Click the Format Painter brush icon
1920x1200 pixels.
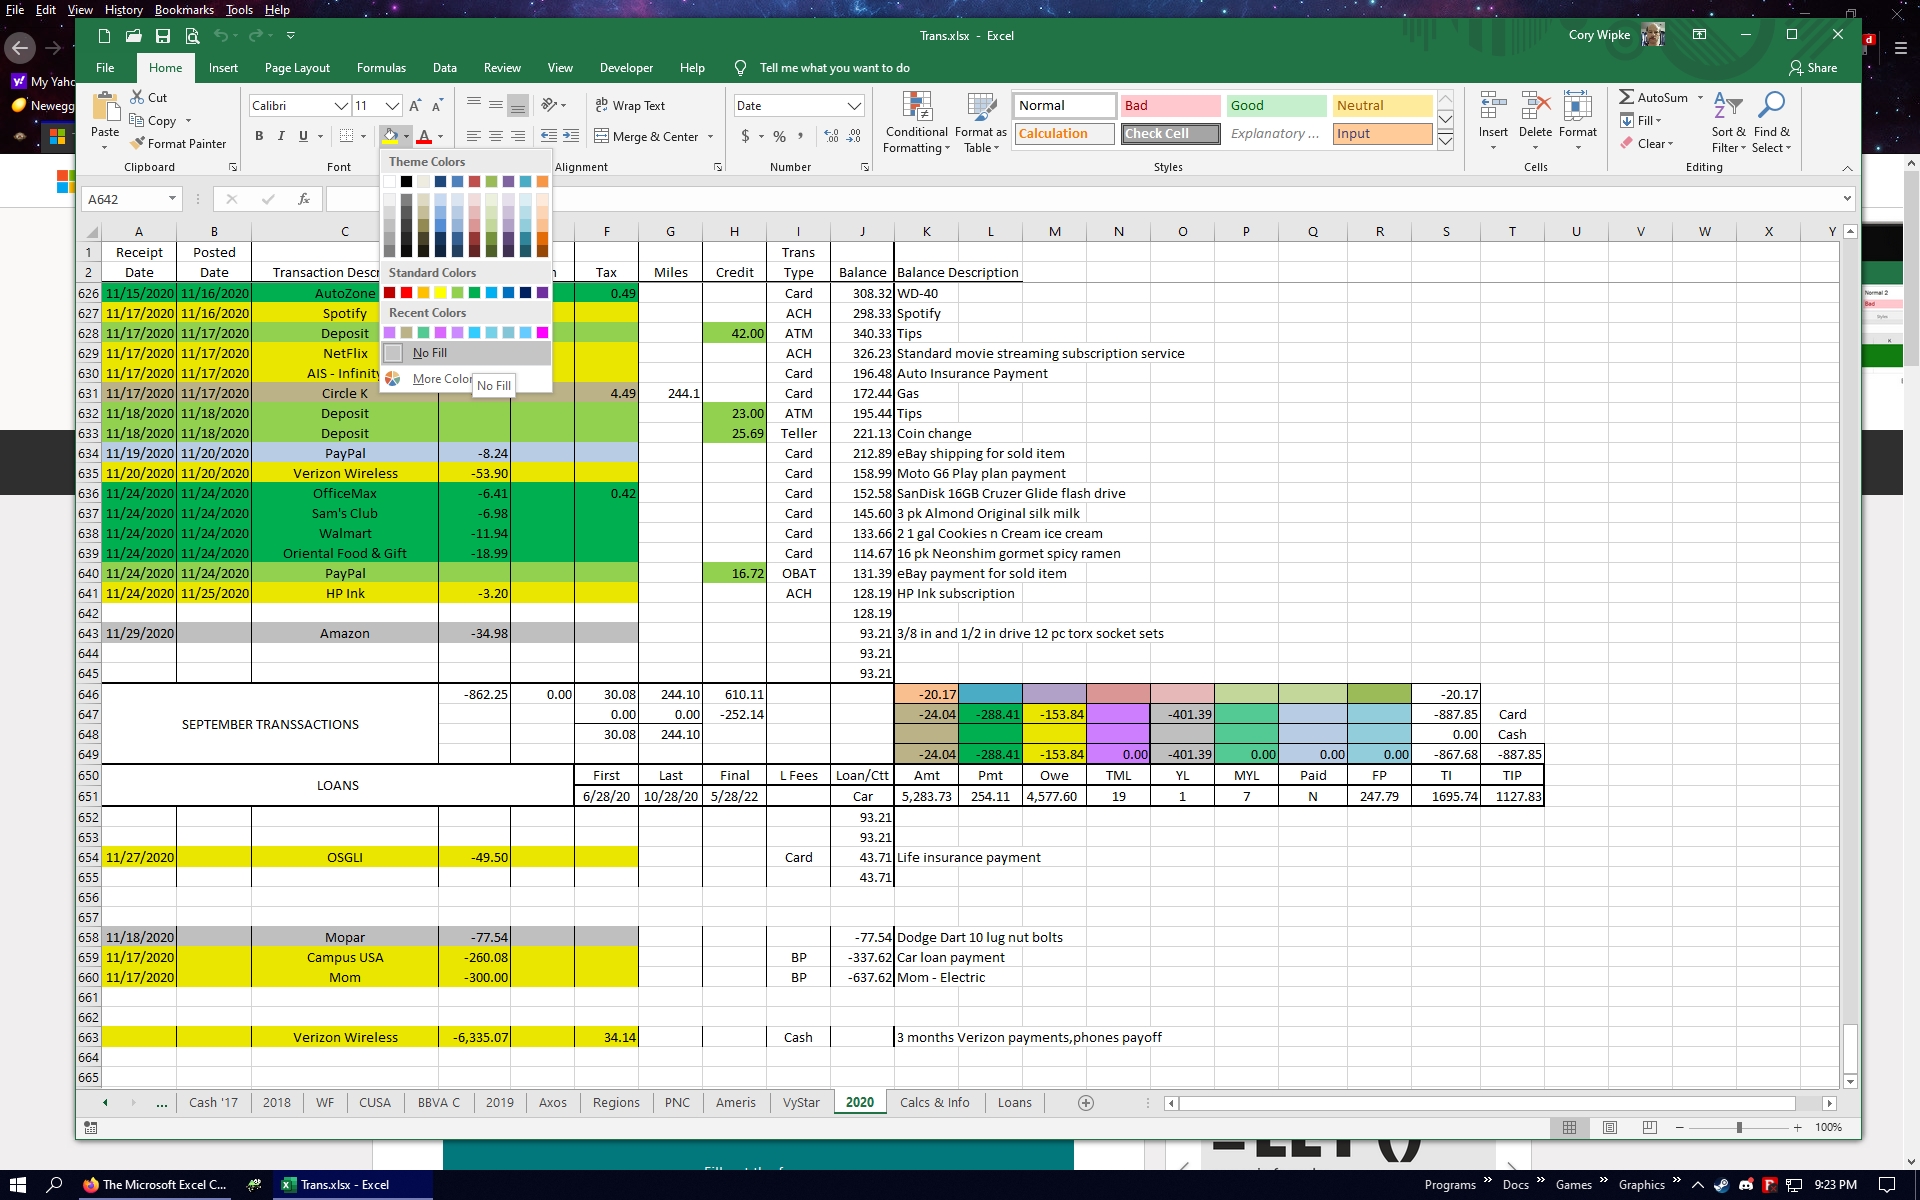tap(138, 144)
